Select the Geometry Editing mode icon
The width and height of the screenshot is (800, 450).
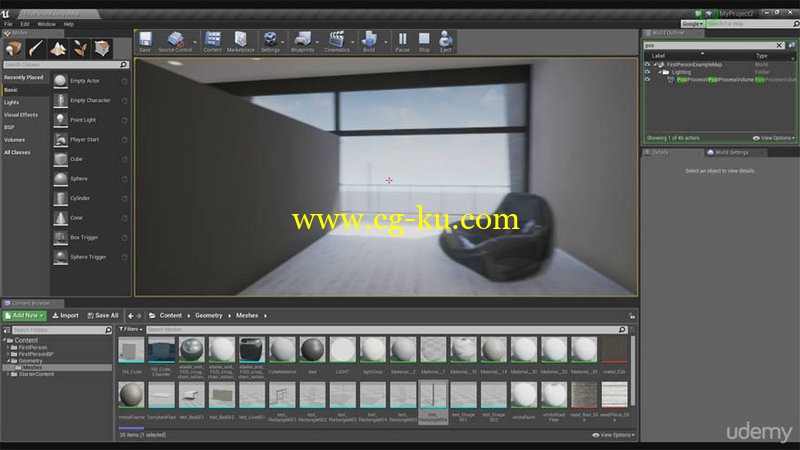tap(102, 49)
